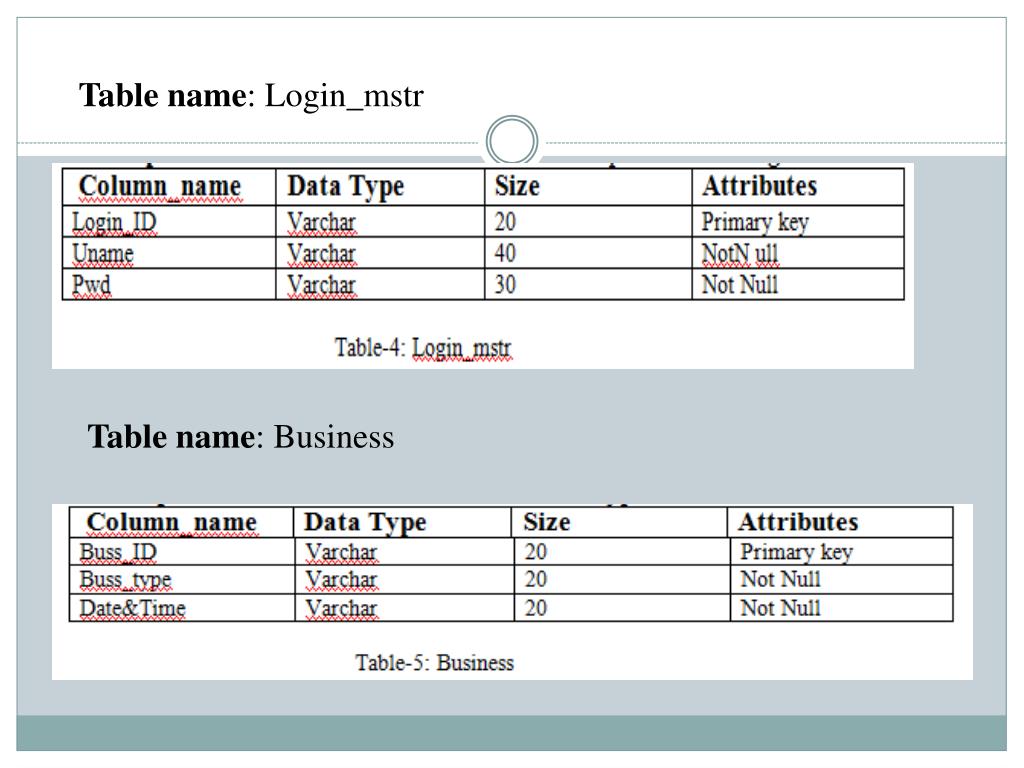Select the Buss_ID cell
This screenshot has height=768, width=1024.
pyautogui.click(x=119, y=552)
